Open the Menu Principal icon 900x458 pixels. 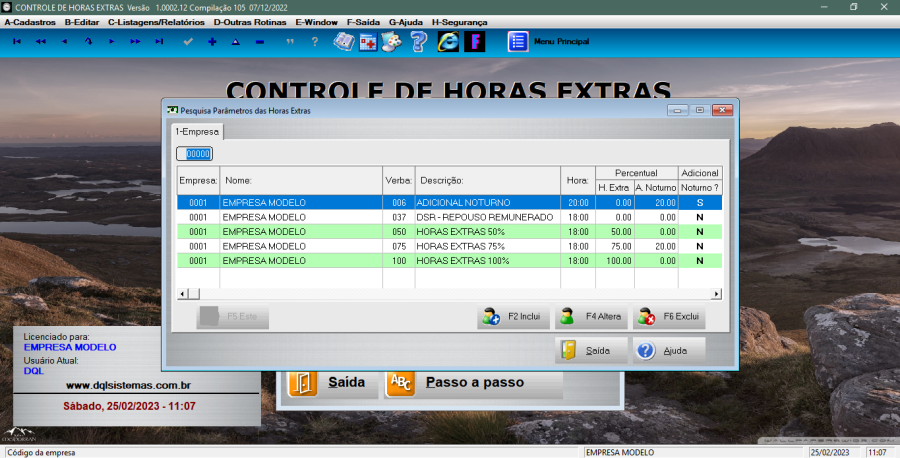(x=517, y=42)
